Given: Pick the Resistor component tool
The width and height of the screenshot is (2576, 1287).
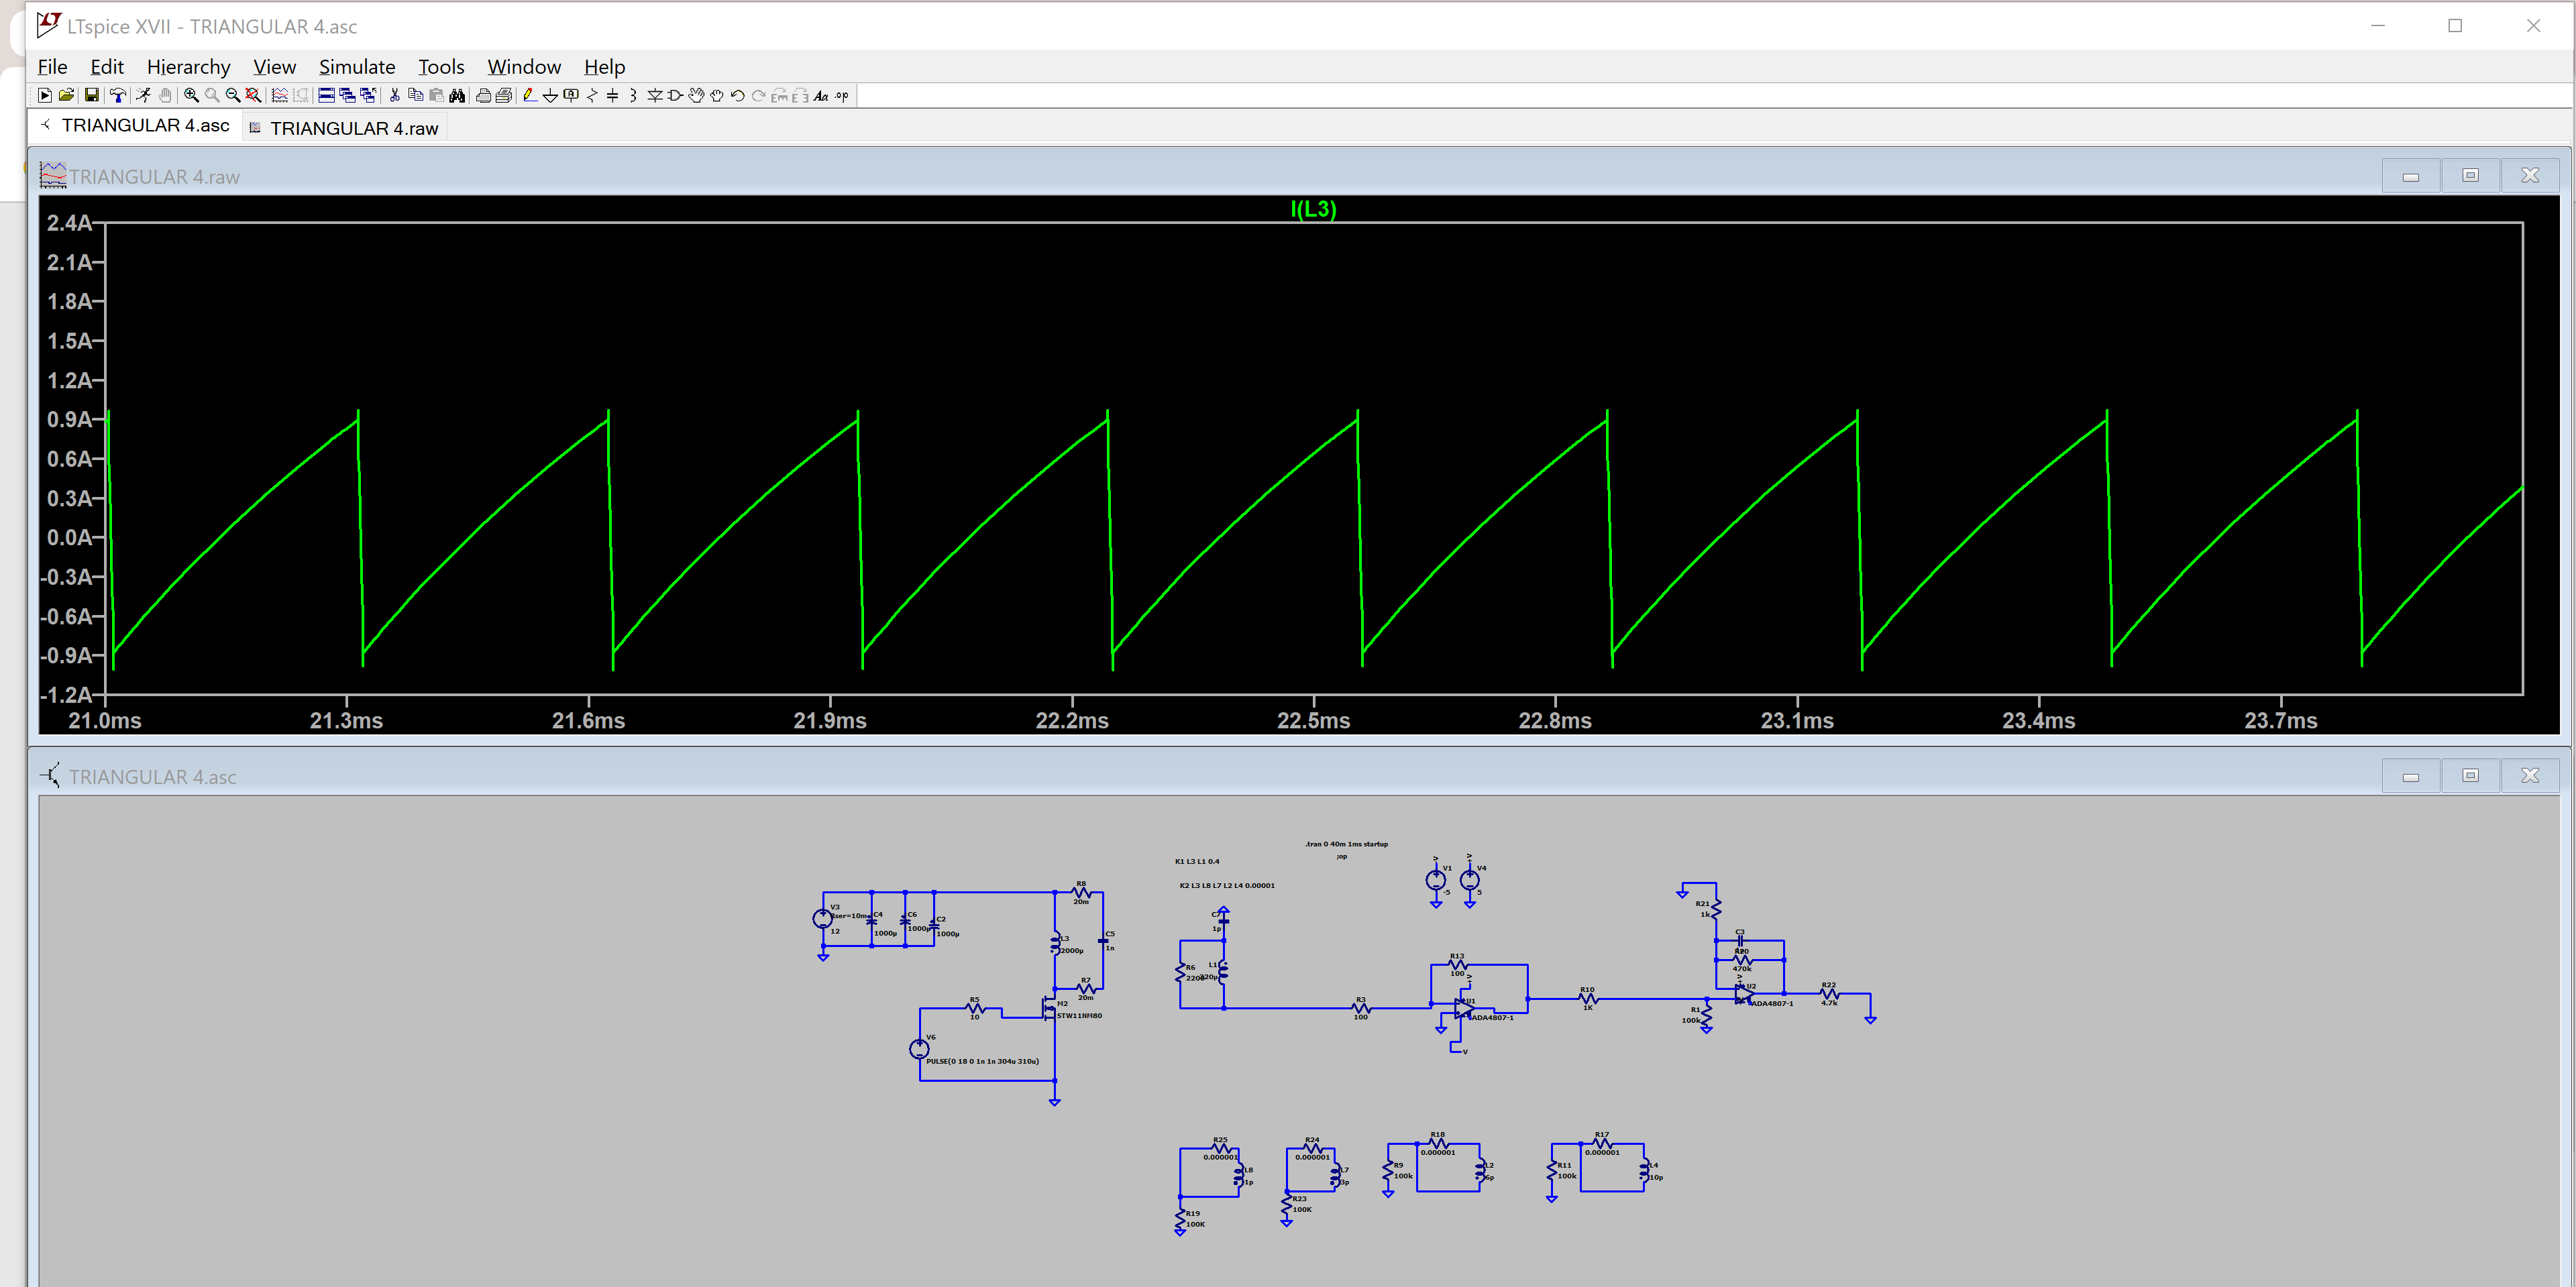Looking at the screenshot, I should pyautogui.click(x=592, y=96).
